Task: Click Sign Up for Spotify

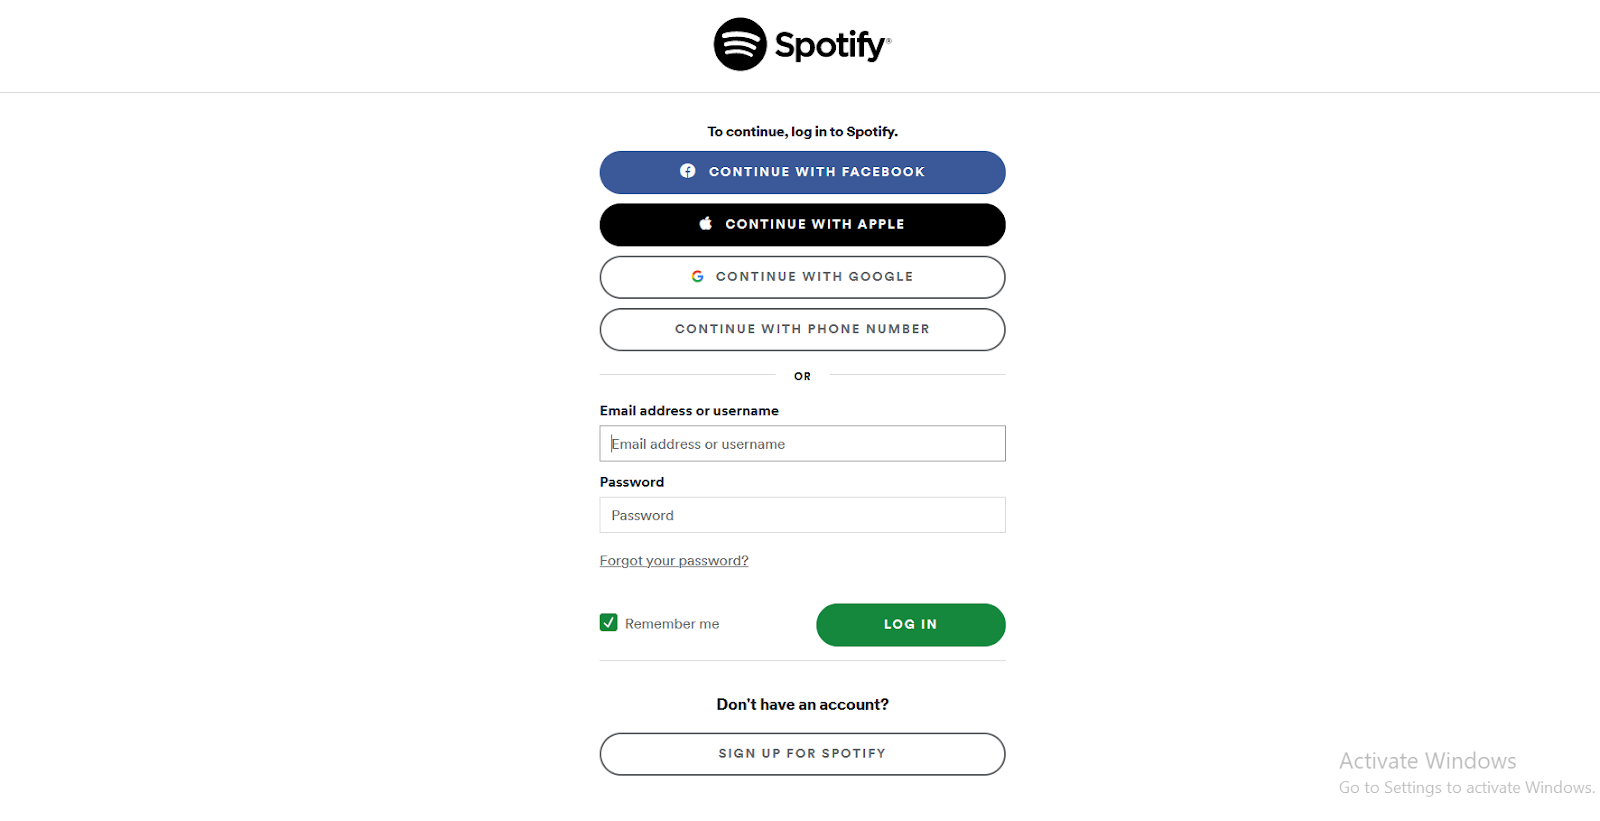Action: [802, 753]
